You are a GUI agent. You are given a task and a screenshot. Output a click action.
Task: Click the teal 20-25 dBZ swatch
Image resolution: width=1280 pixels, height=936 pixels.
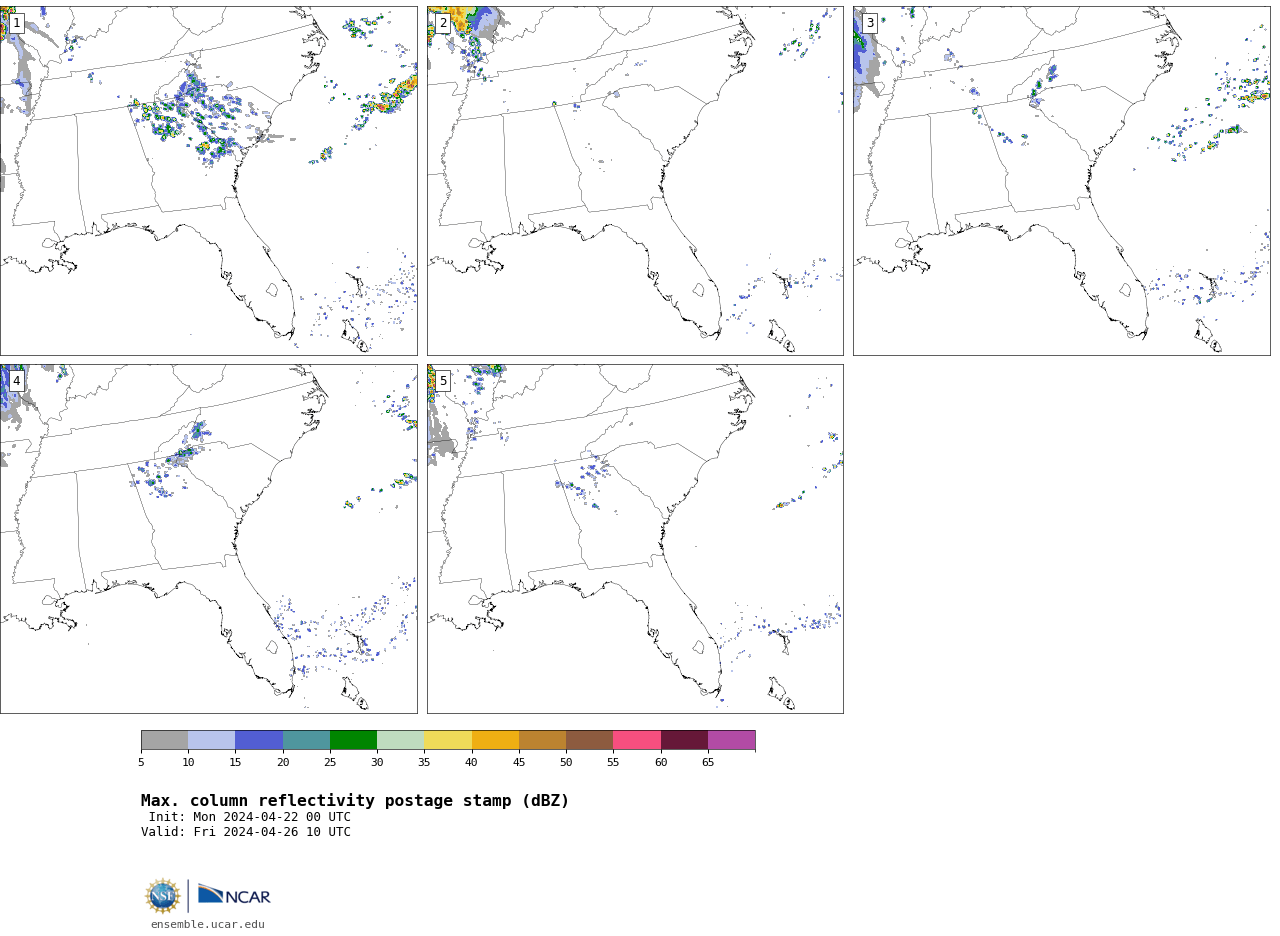tap(306, 740)
